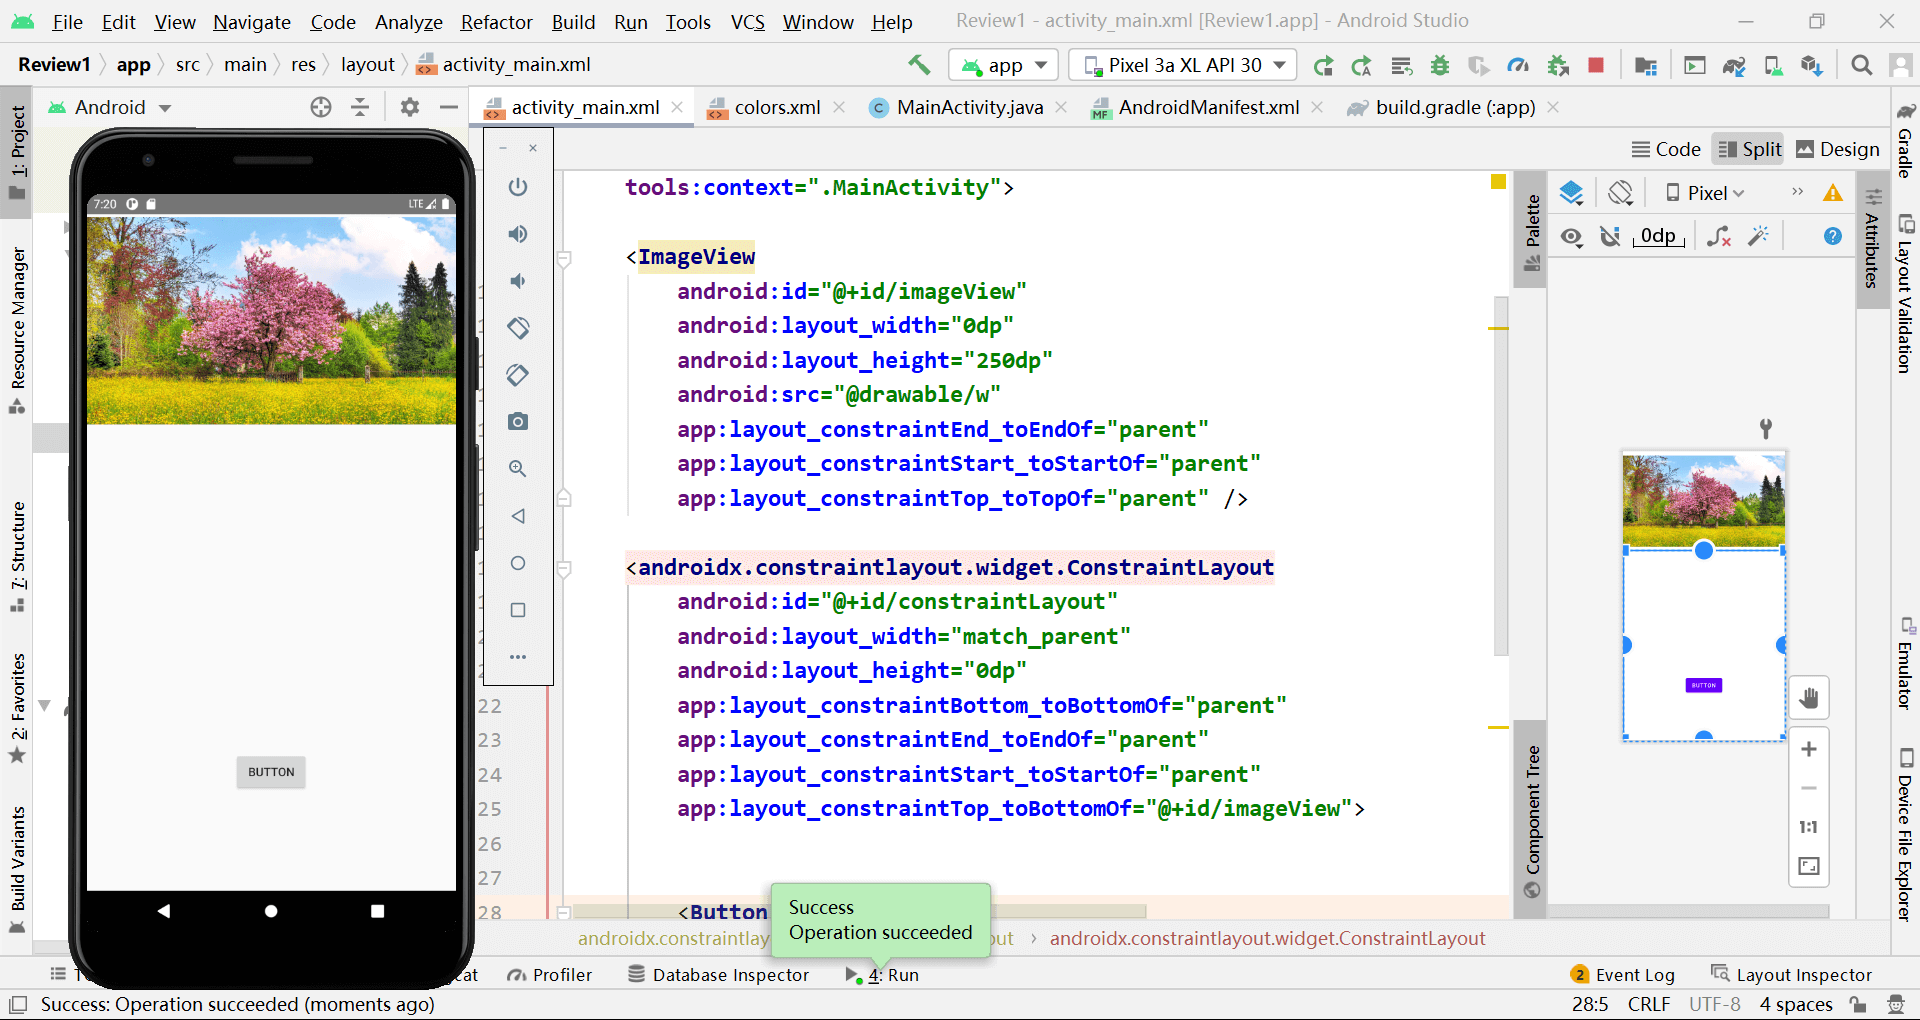Open the Build menu
The image size is (1920, 1020).
coord(573,22)
